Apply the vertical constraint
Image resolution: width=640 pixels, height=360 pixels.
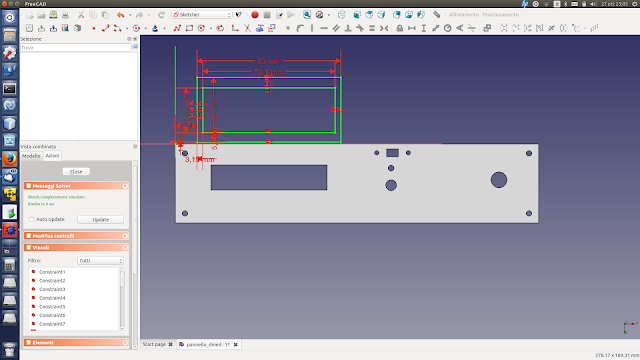(312, 28)
